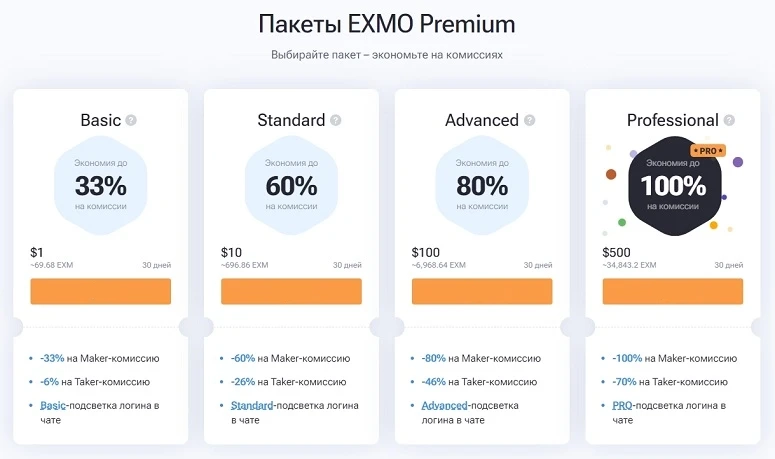
Task: Click the Пакеты EXMO Premium heading
Action: tap(386, 24)
